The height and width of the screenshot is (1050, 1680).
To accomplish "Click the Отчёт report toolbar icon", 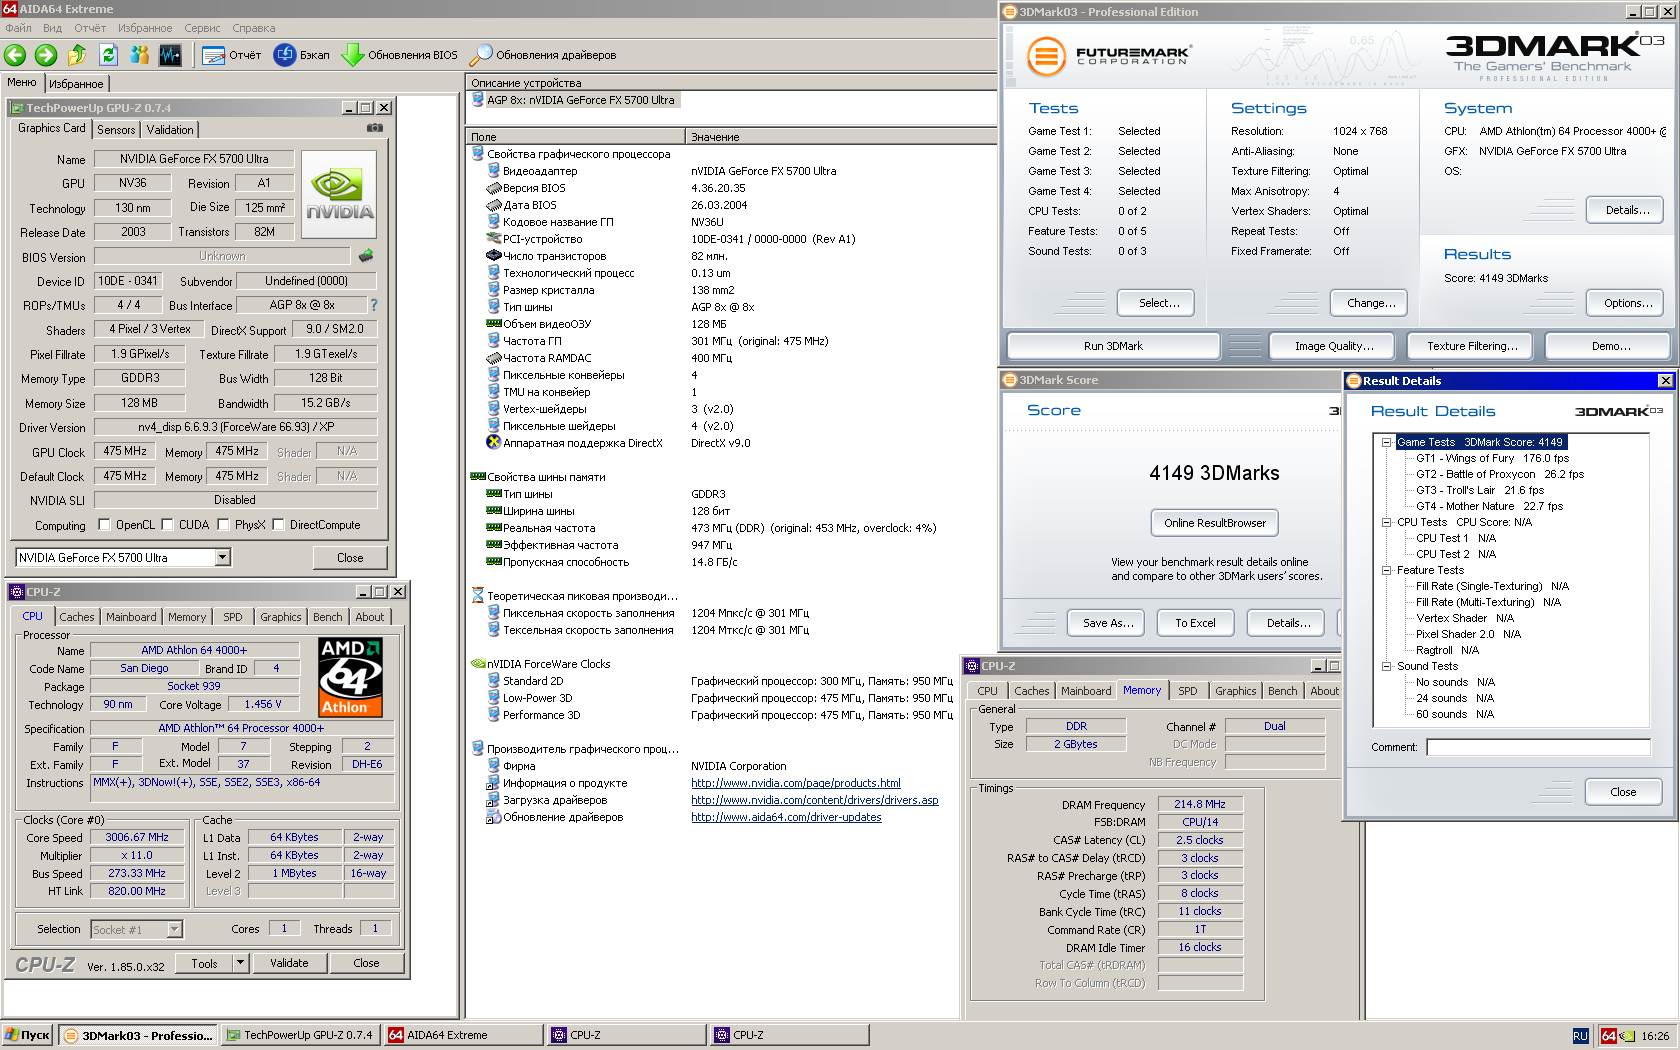I will (213, 55).
